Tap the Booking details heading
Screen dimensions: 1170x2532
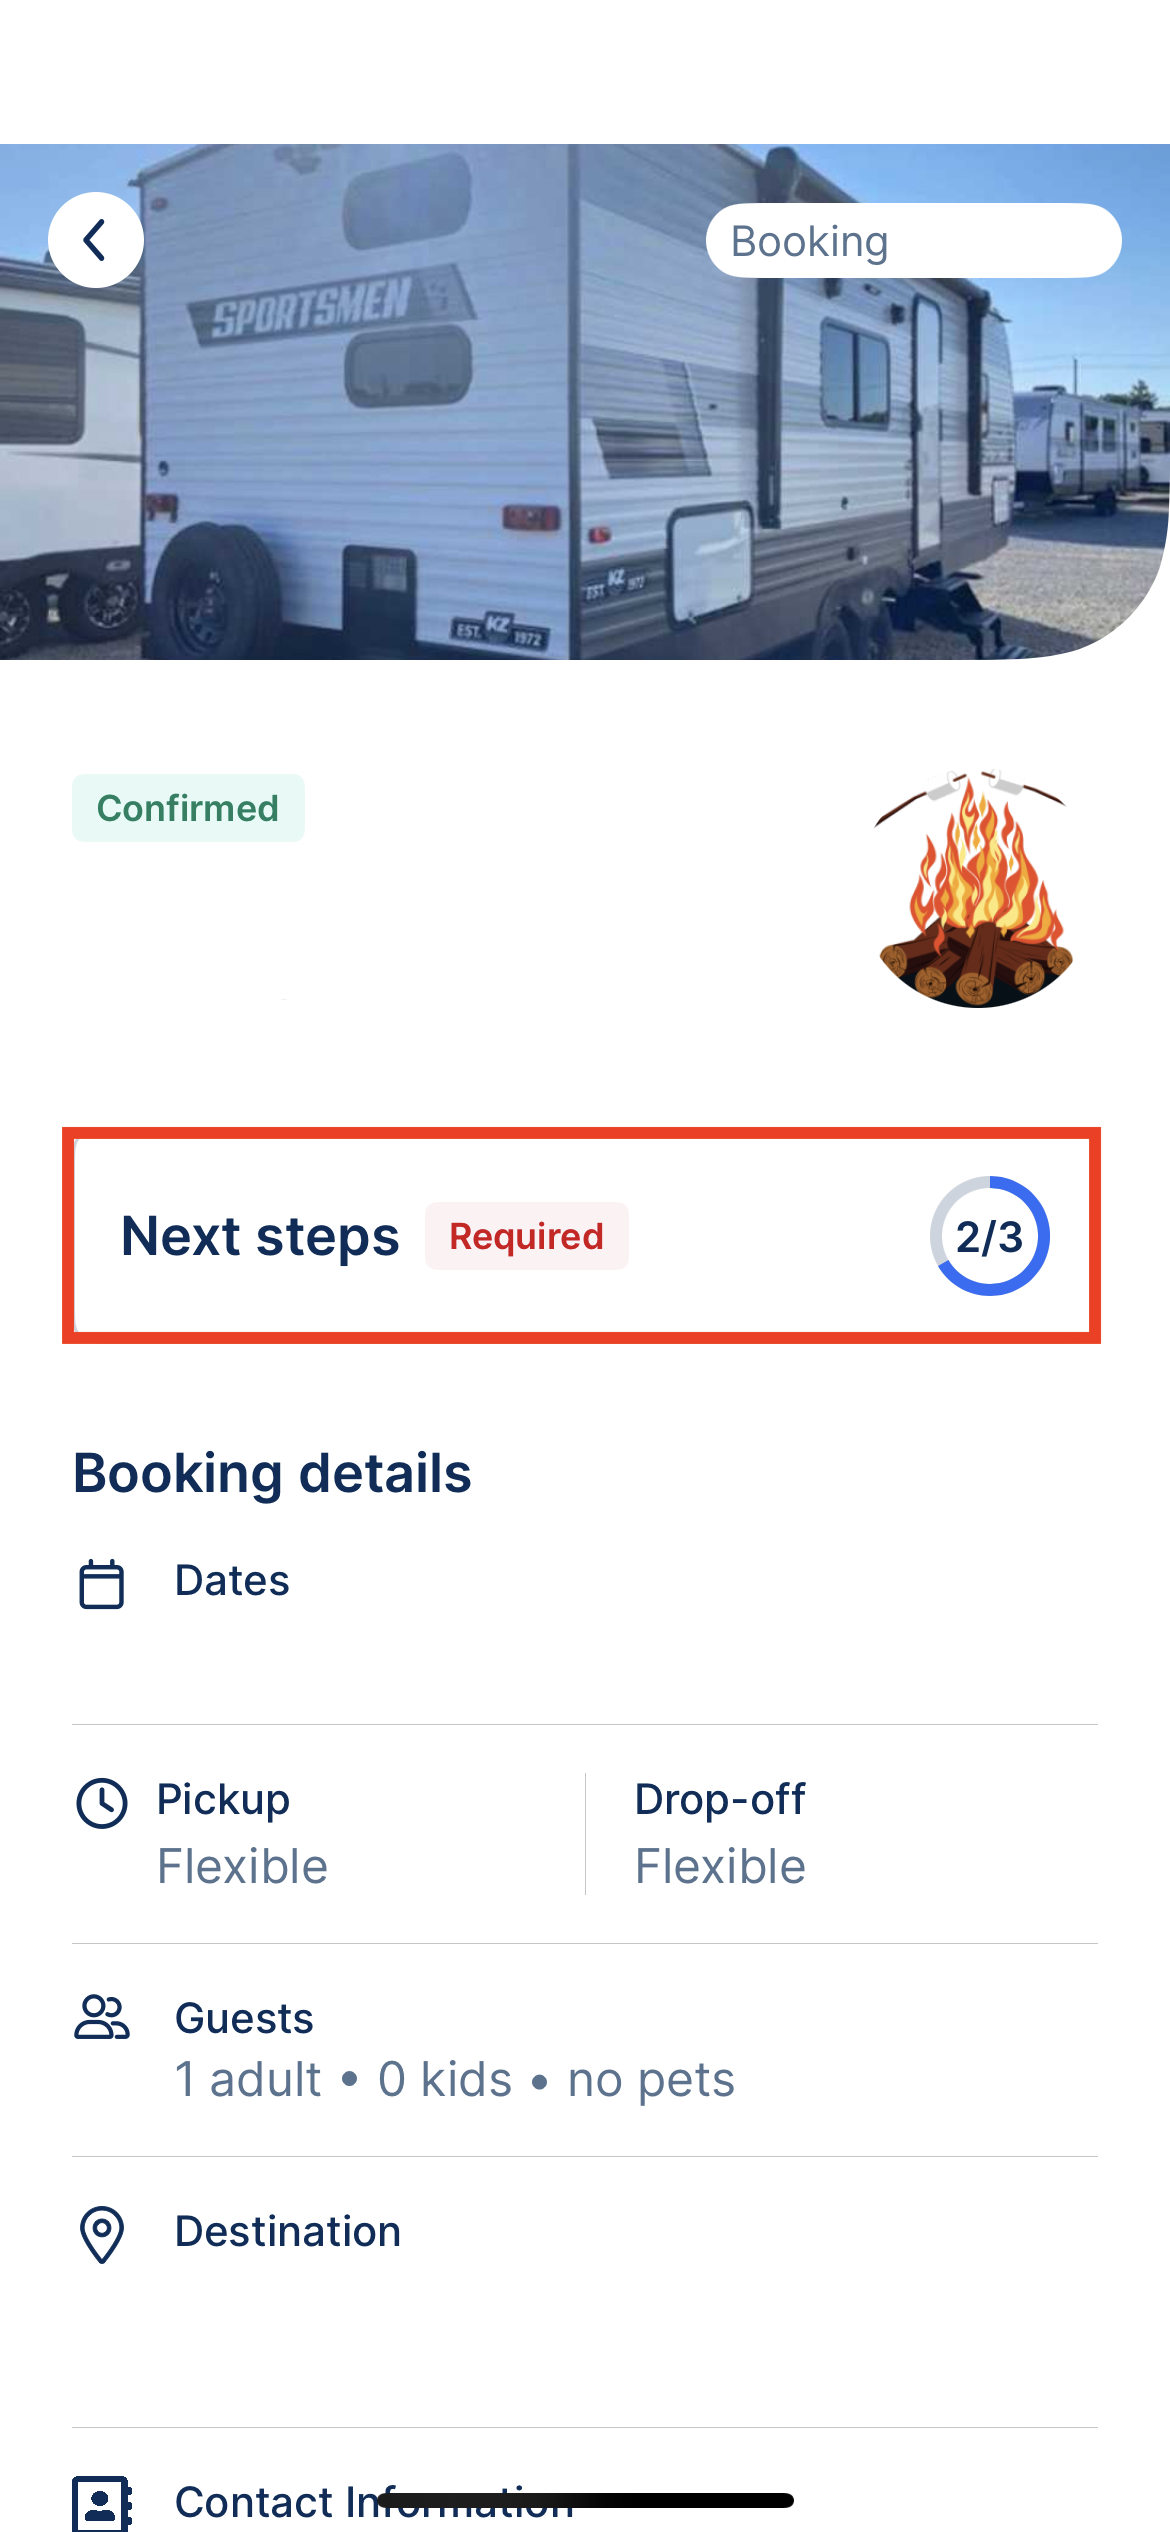[272, 1473]
